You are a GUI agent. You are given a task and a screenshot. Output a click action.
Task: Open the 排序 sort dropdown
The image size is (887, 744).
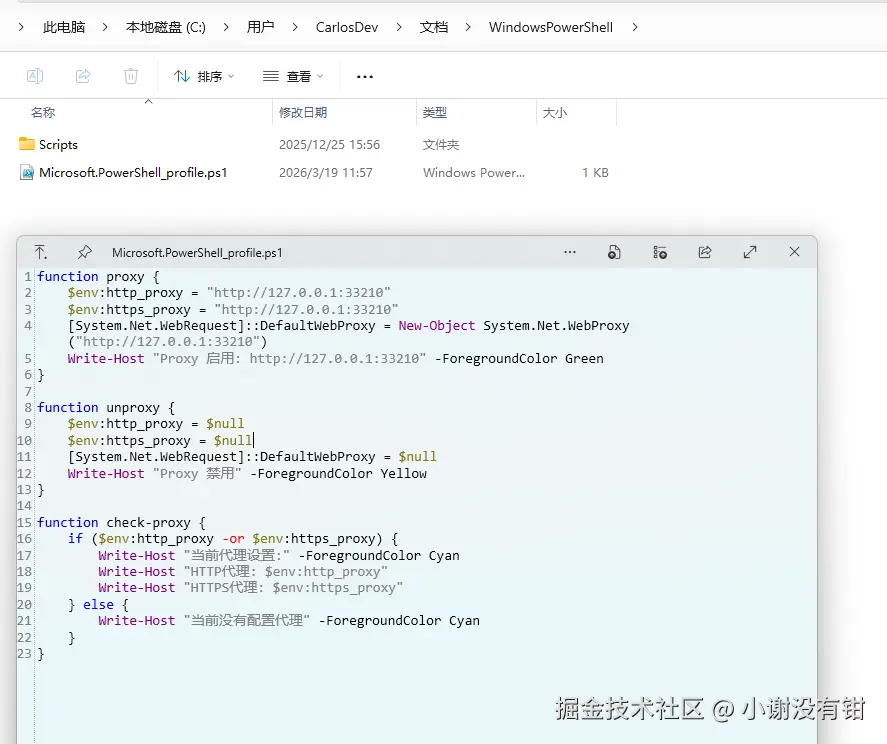pyautogui.click(x=204, y=76)
